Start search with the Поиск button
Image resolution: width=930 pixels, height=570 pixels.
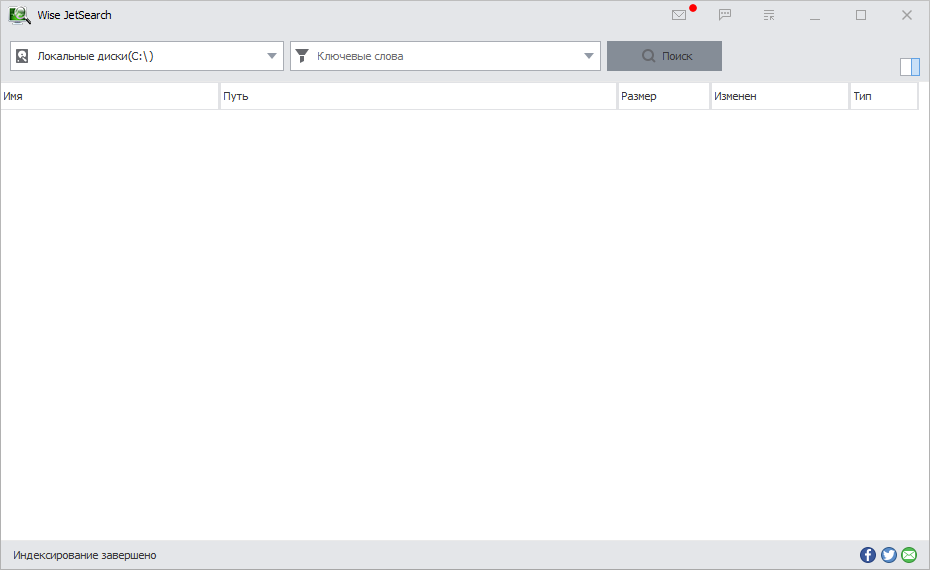pos(664,56)
